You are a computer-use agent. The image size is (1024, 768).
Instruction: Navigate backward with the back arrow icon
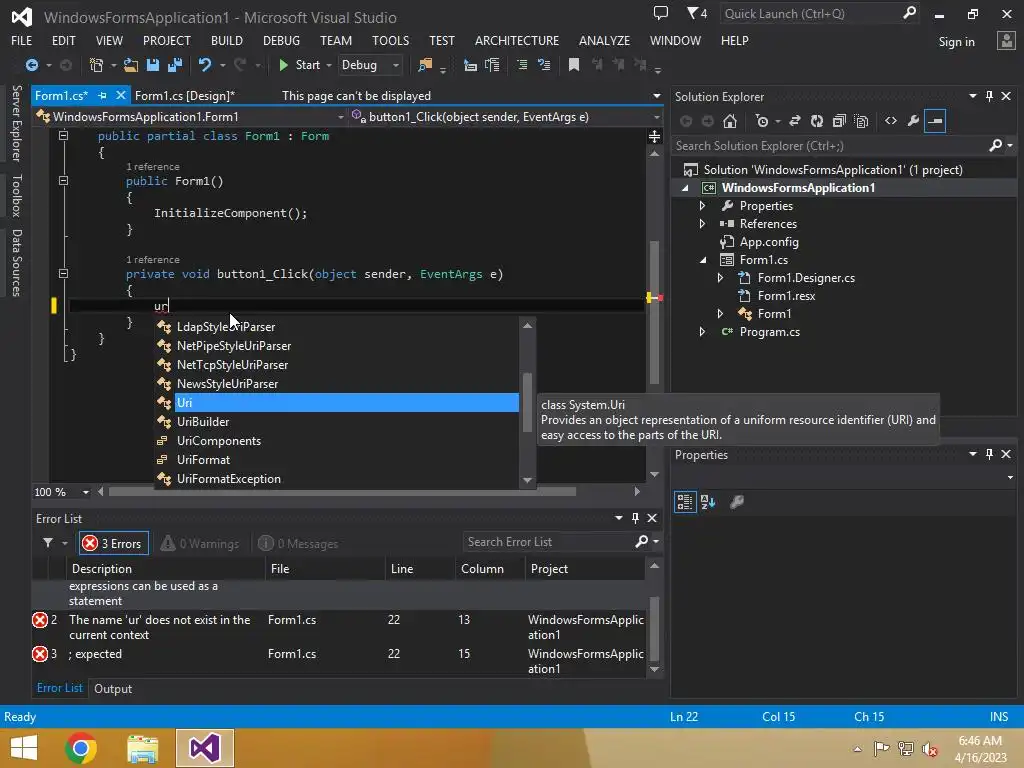[31, 65]
